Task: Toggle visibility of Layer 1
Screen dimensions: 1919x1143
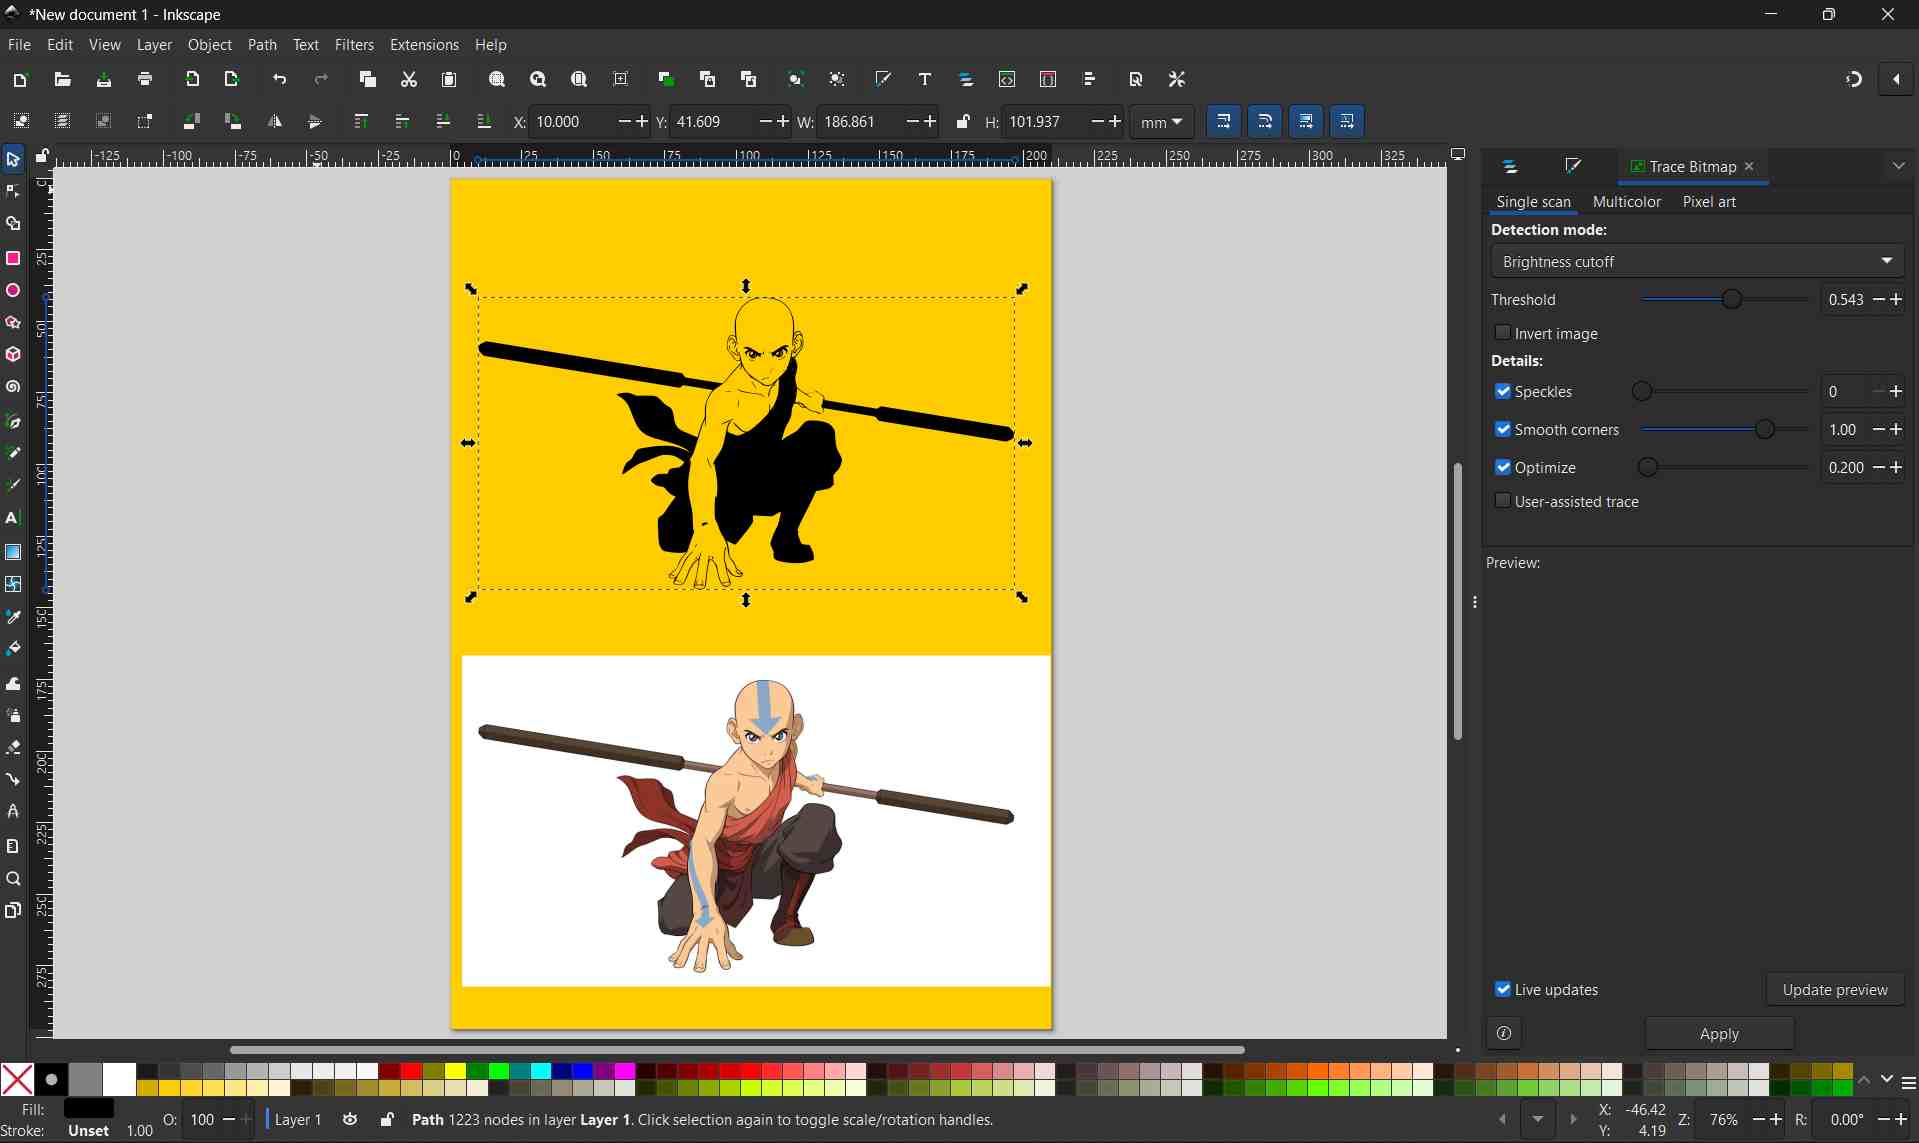Action: pos(349,1119)
